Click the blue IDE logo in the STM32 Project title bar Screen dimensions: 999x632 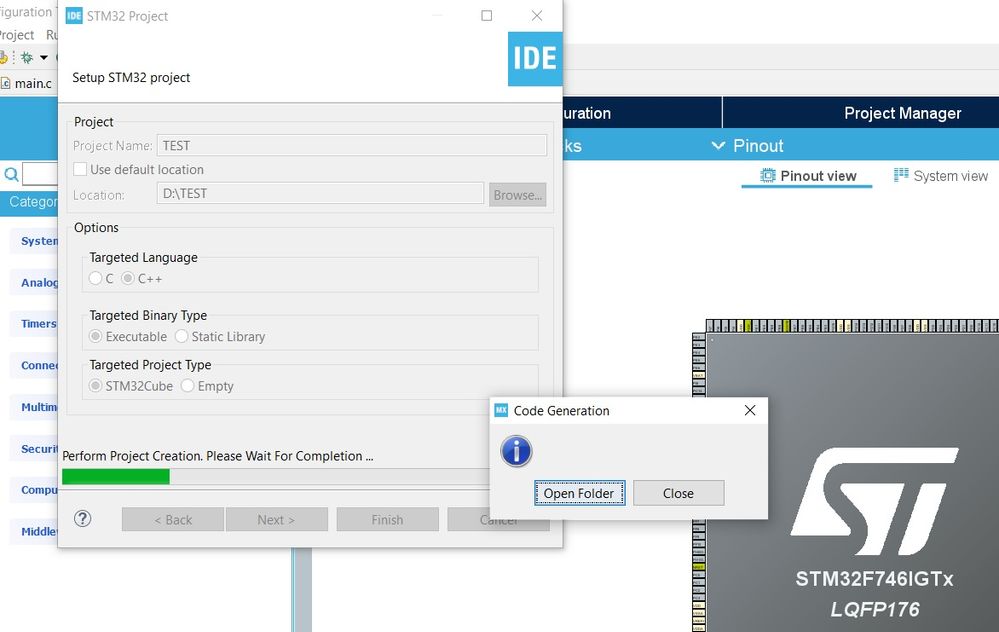click(x=74, y=16)
